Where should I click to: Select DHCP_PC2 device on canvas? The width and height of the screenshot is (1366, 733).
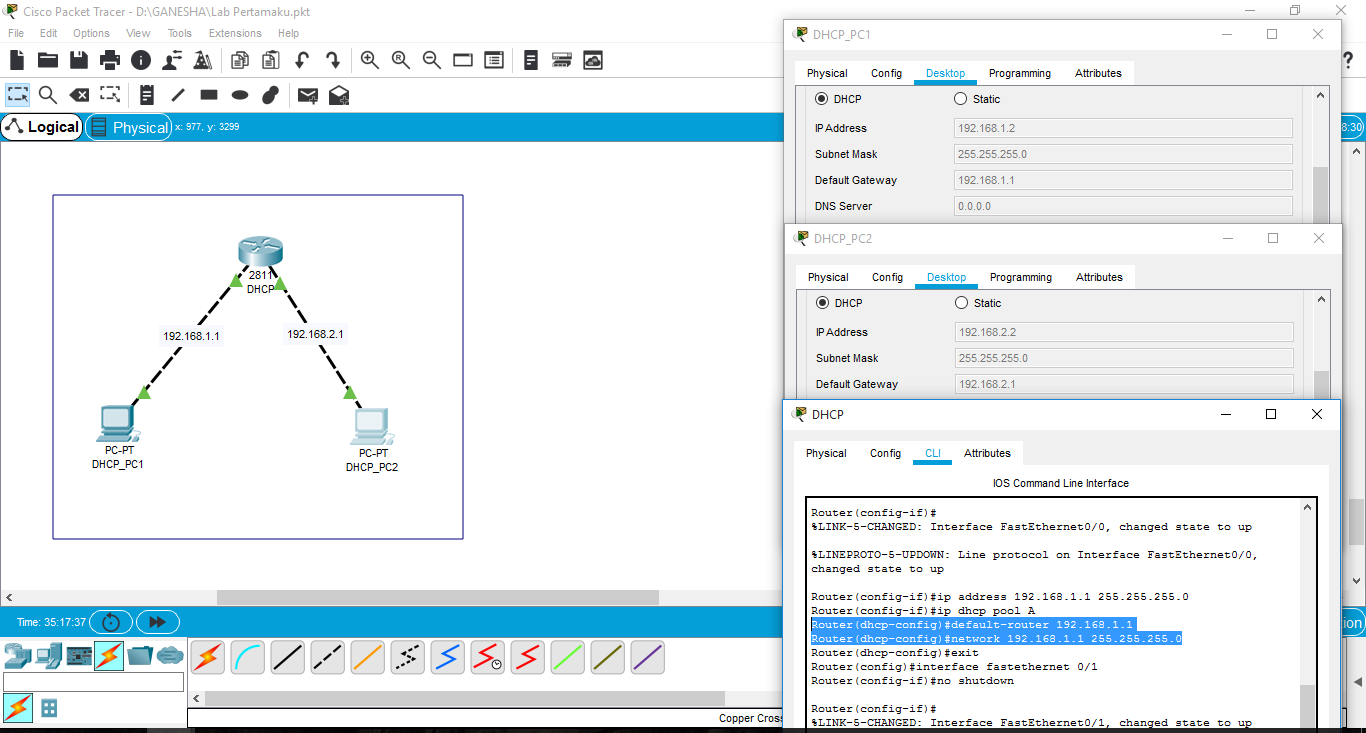372,427
